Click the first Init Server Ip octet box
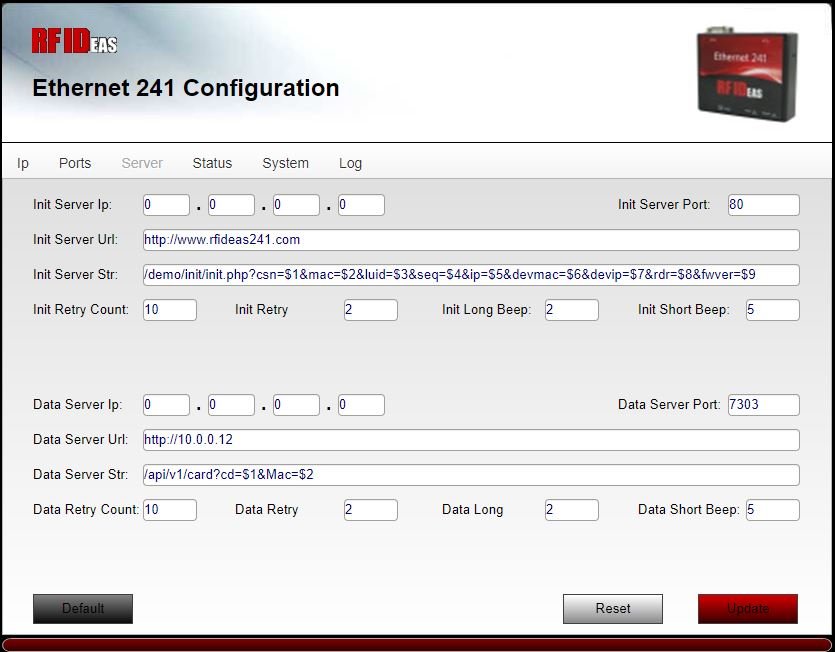 pyautogui.click(x=166, y=204)
